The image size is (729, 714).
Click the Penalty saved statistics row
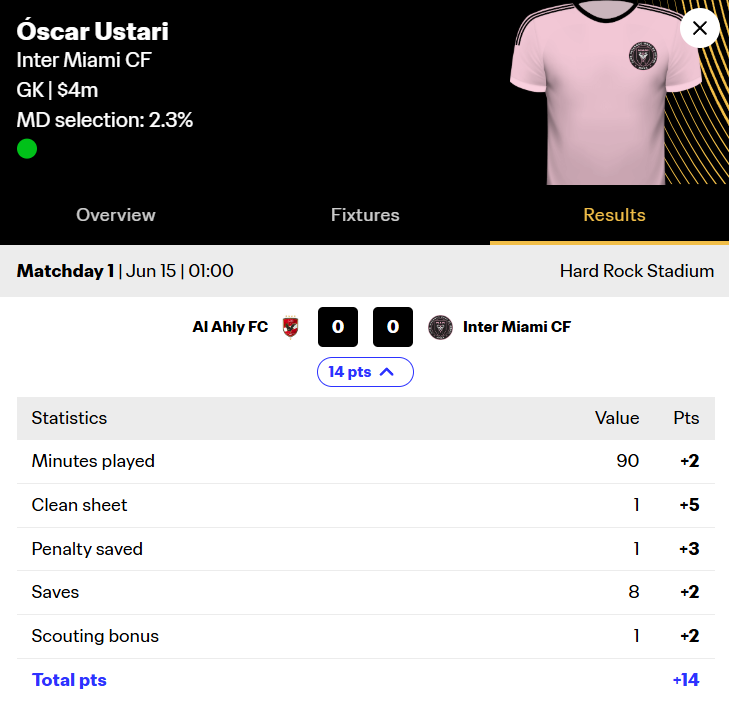click(365, 549)
